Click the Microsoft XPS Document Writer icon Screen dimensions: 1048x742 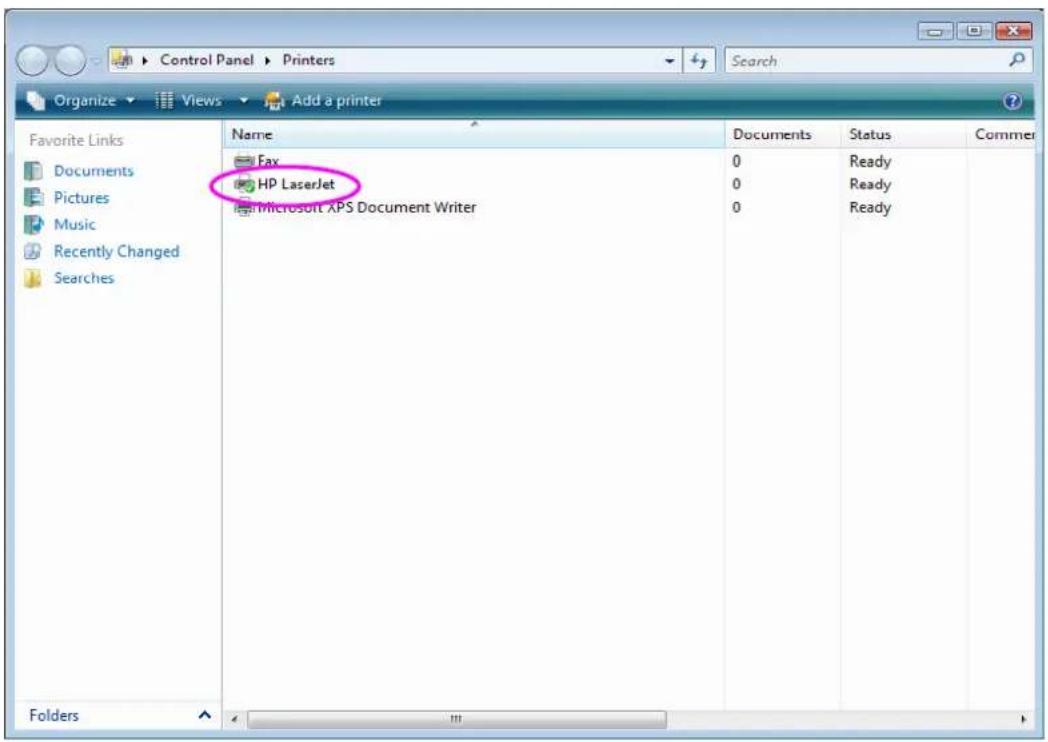coord(244,208)
